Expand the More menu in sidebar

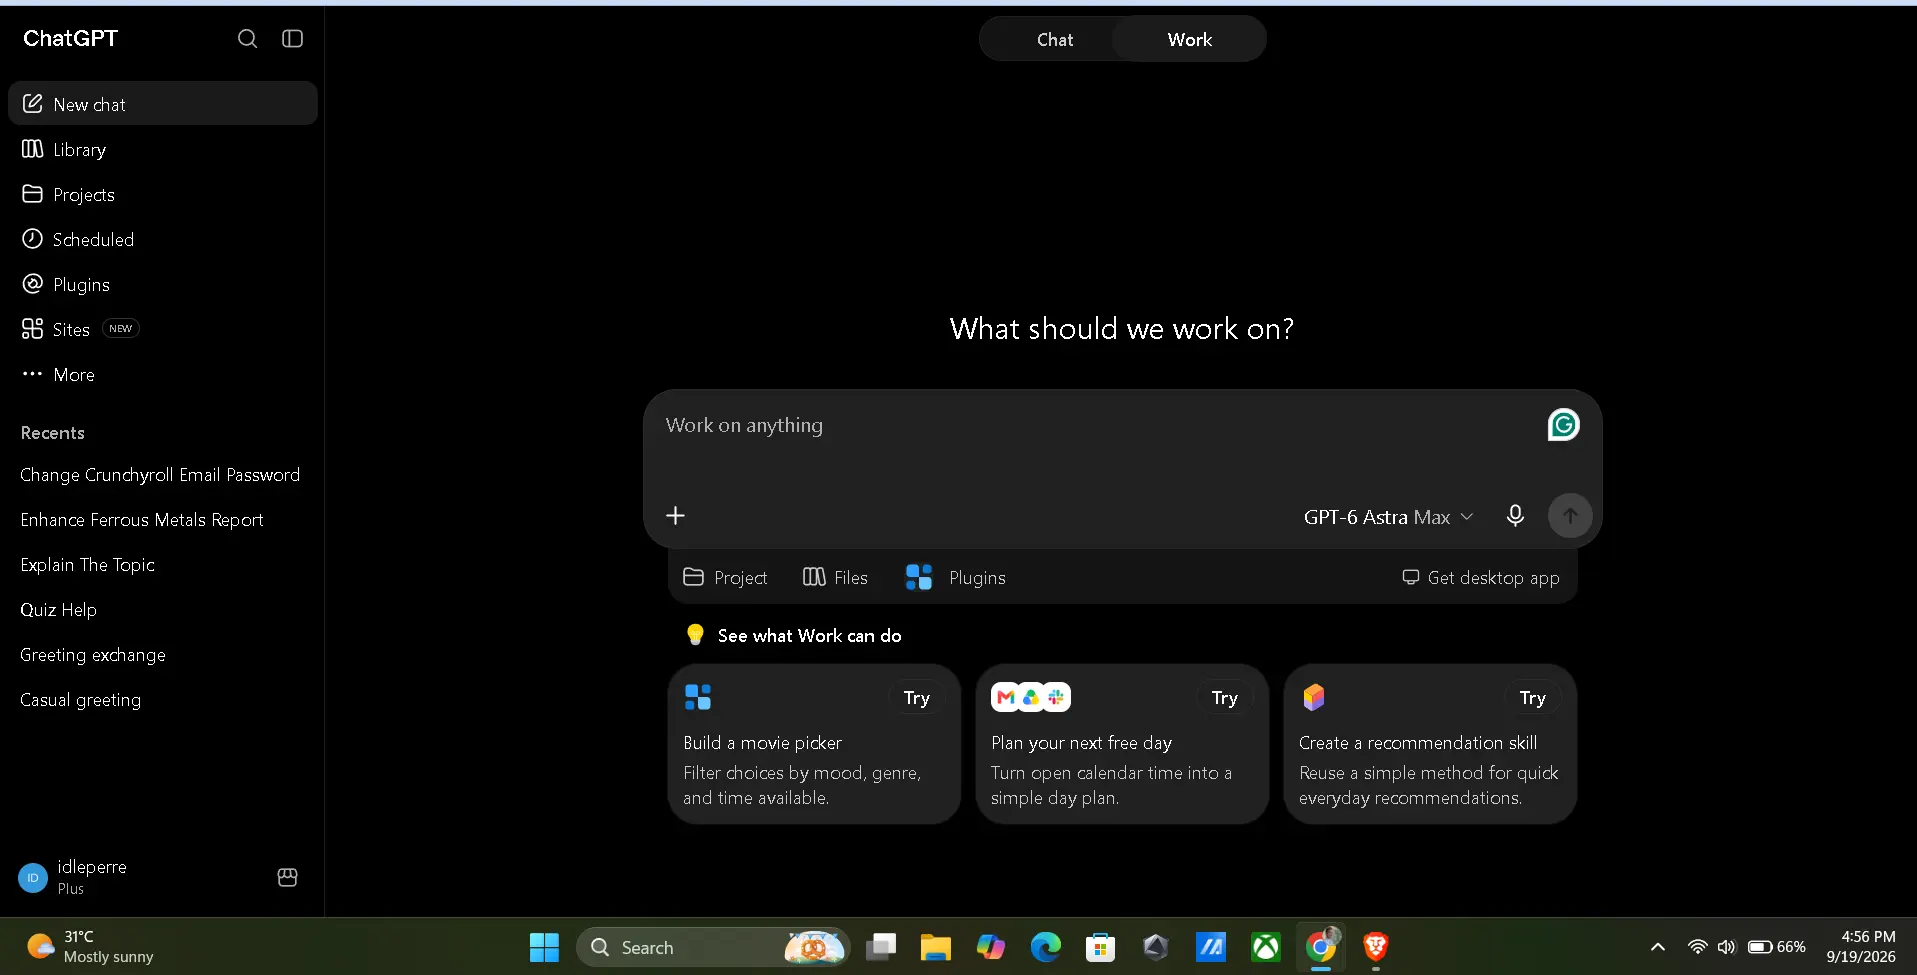[163, 375]
